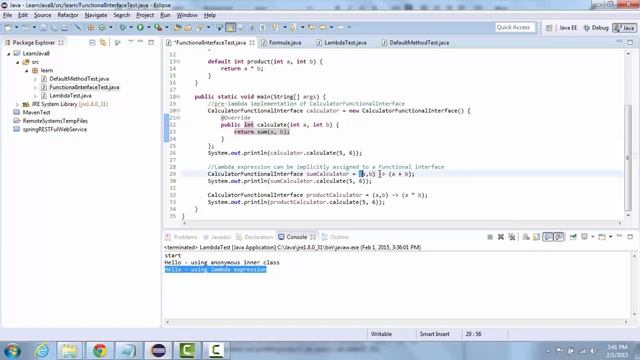This screenshot has width=640, height=360.
Task: Switch to DefaultMethodTest.java editor tab
Action: pos(415,42)
